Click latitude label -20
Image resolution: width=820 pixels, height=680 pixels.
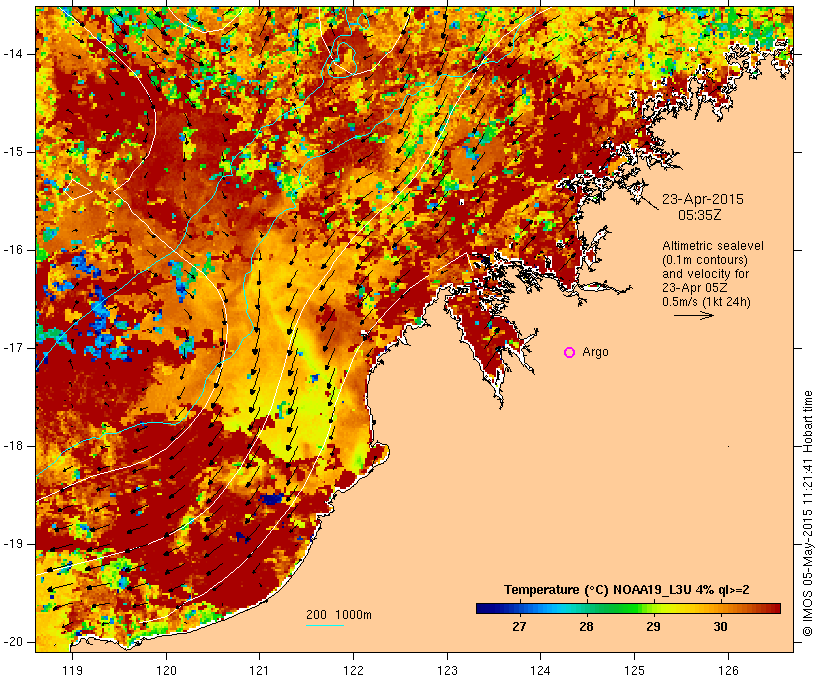tap(12, 642)
